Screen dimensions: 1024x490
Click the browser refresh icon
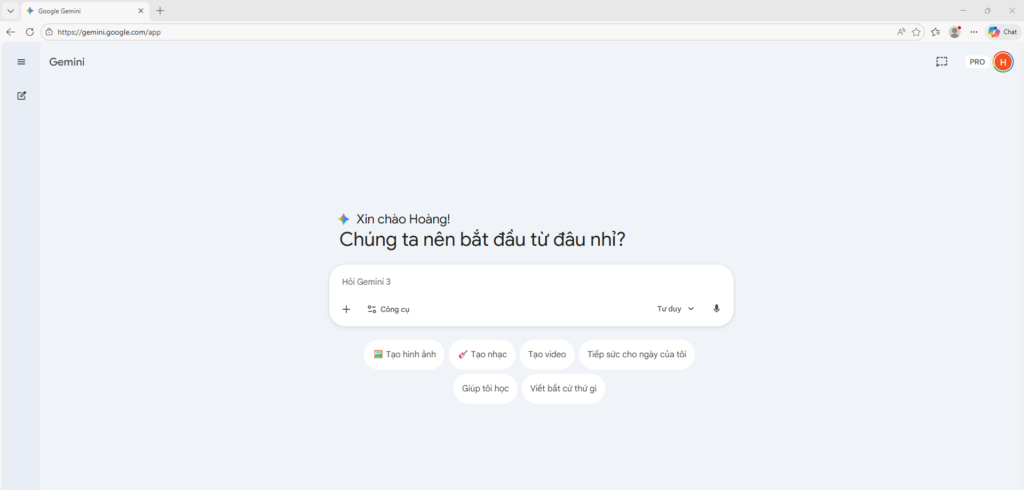click(29, 32)
